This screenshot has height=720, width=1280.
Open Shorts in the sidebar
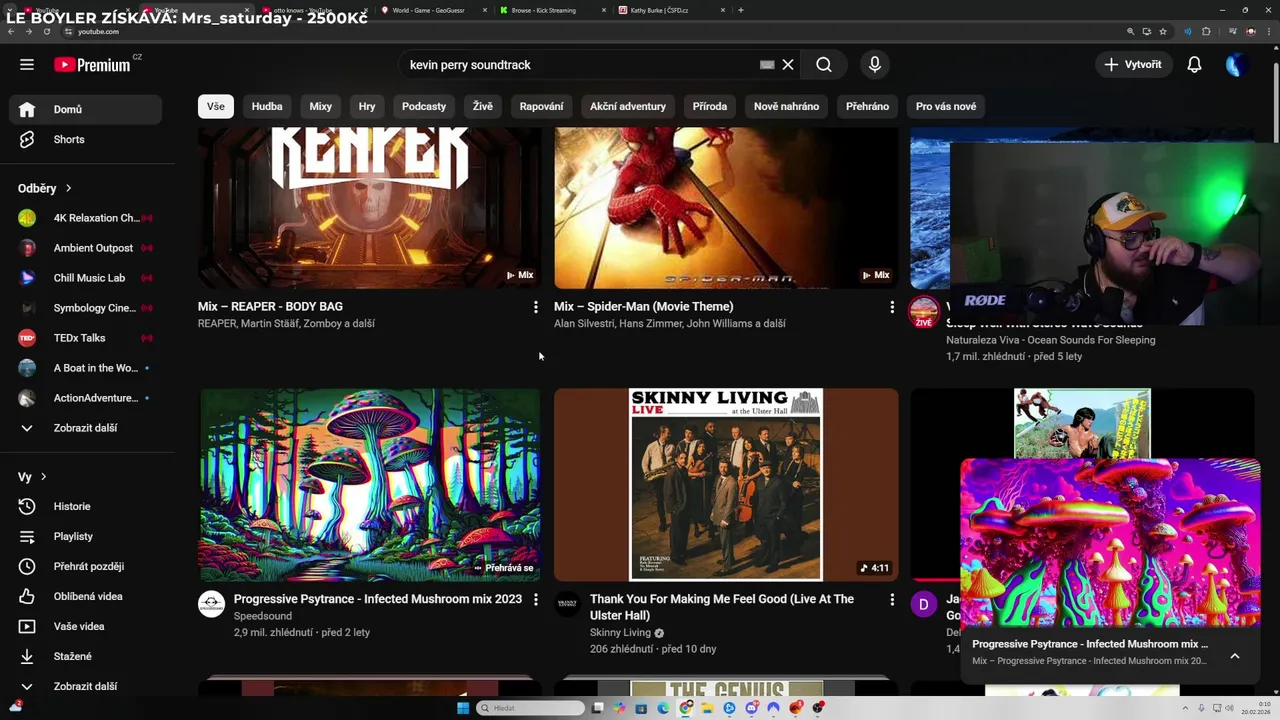tap(86, 139)
